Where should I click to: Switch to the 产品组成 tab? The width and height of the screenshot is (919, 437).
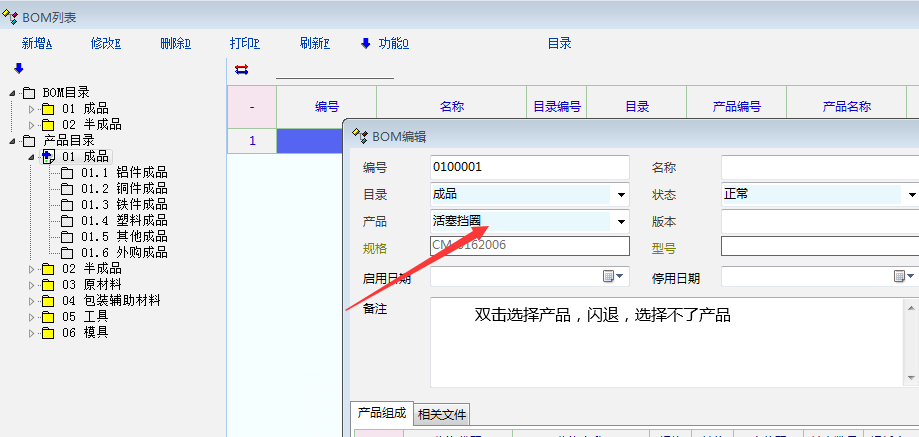382,413
